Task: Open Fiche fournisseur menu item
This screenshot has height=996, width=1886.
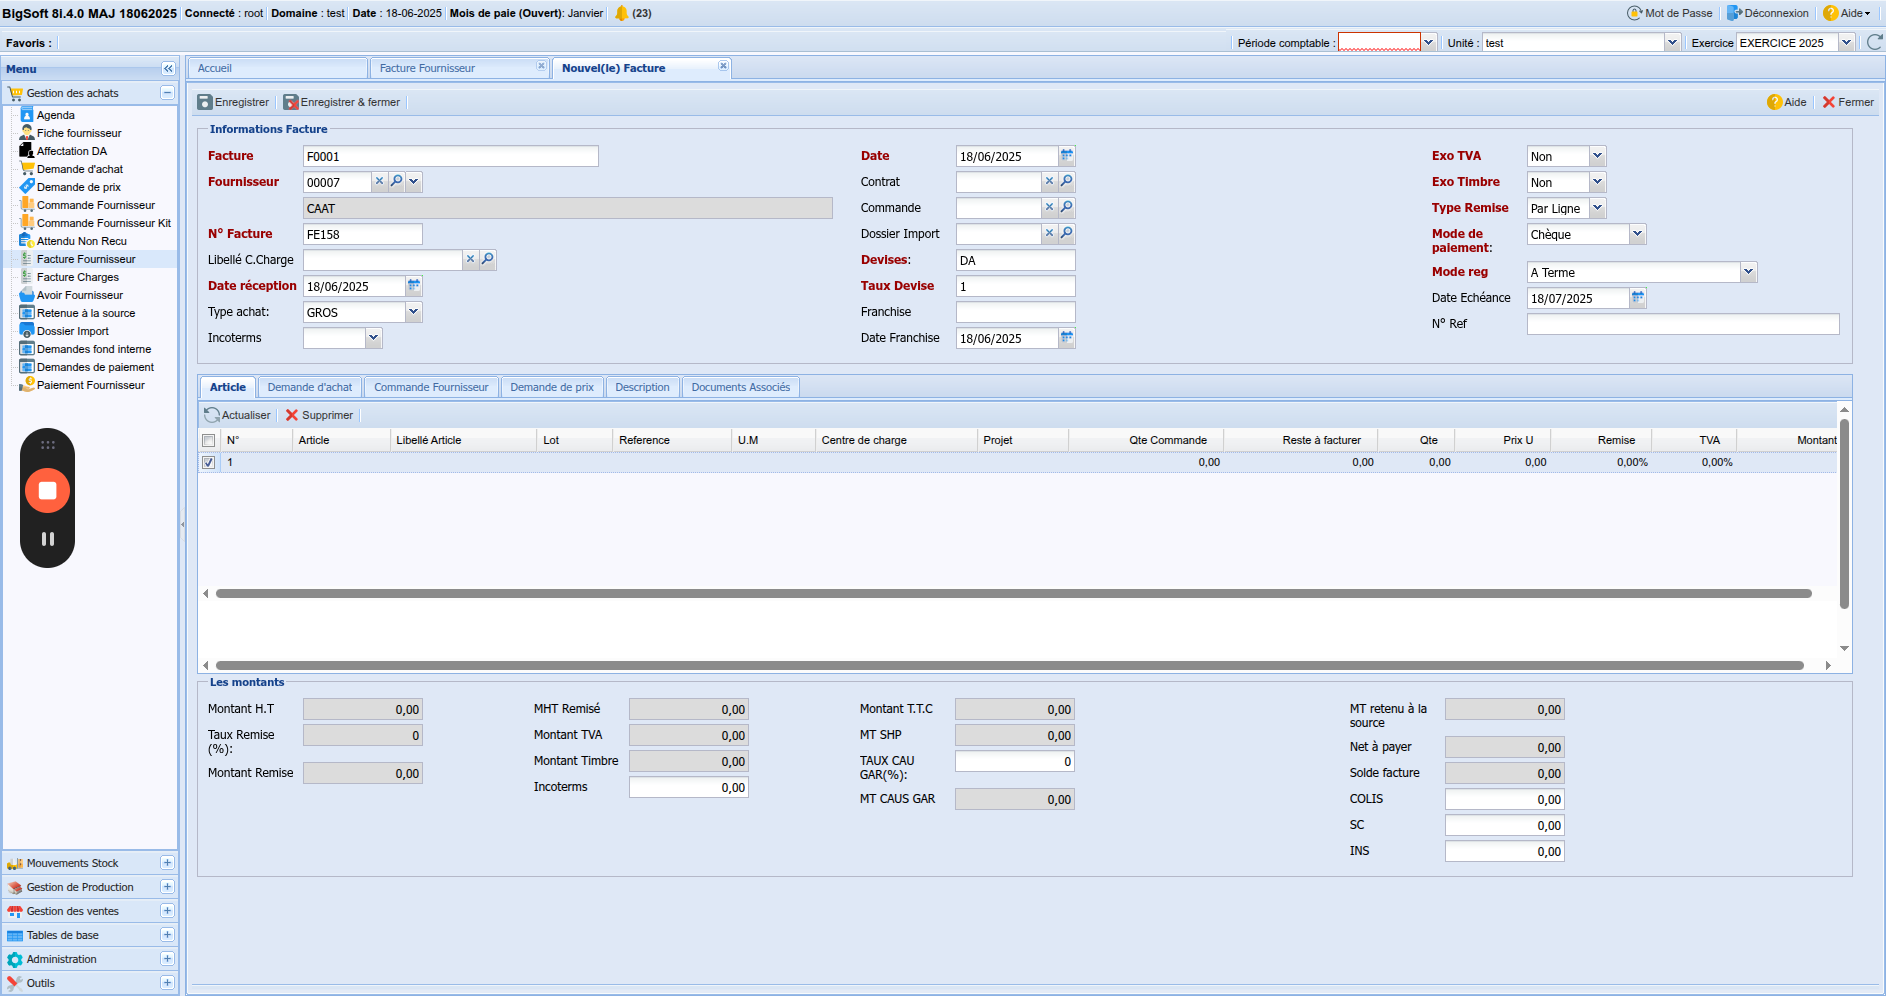Action: coord(79,133)
